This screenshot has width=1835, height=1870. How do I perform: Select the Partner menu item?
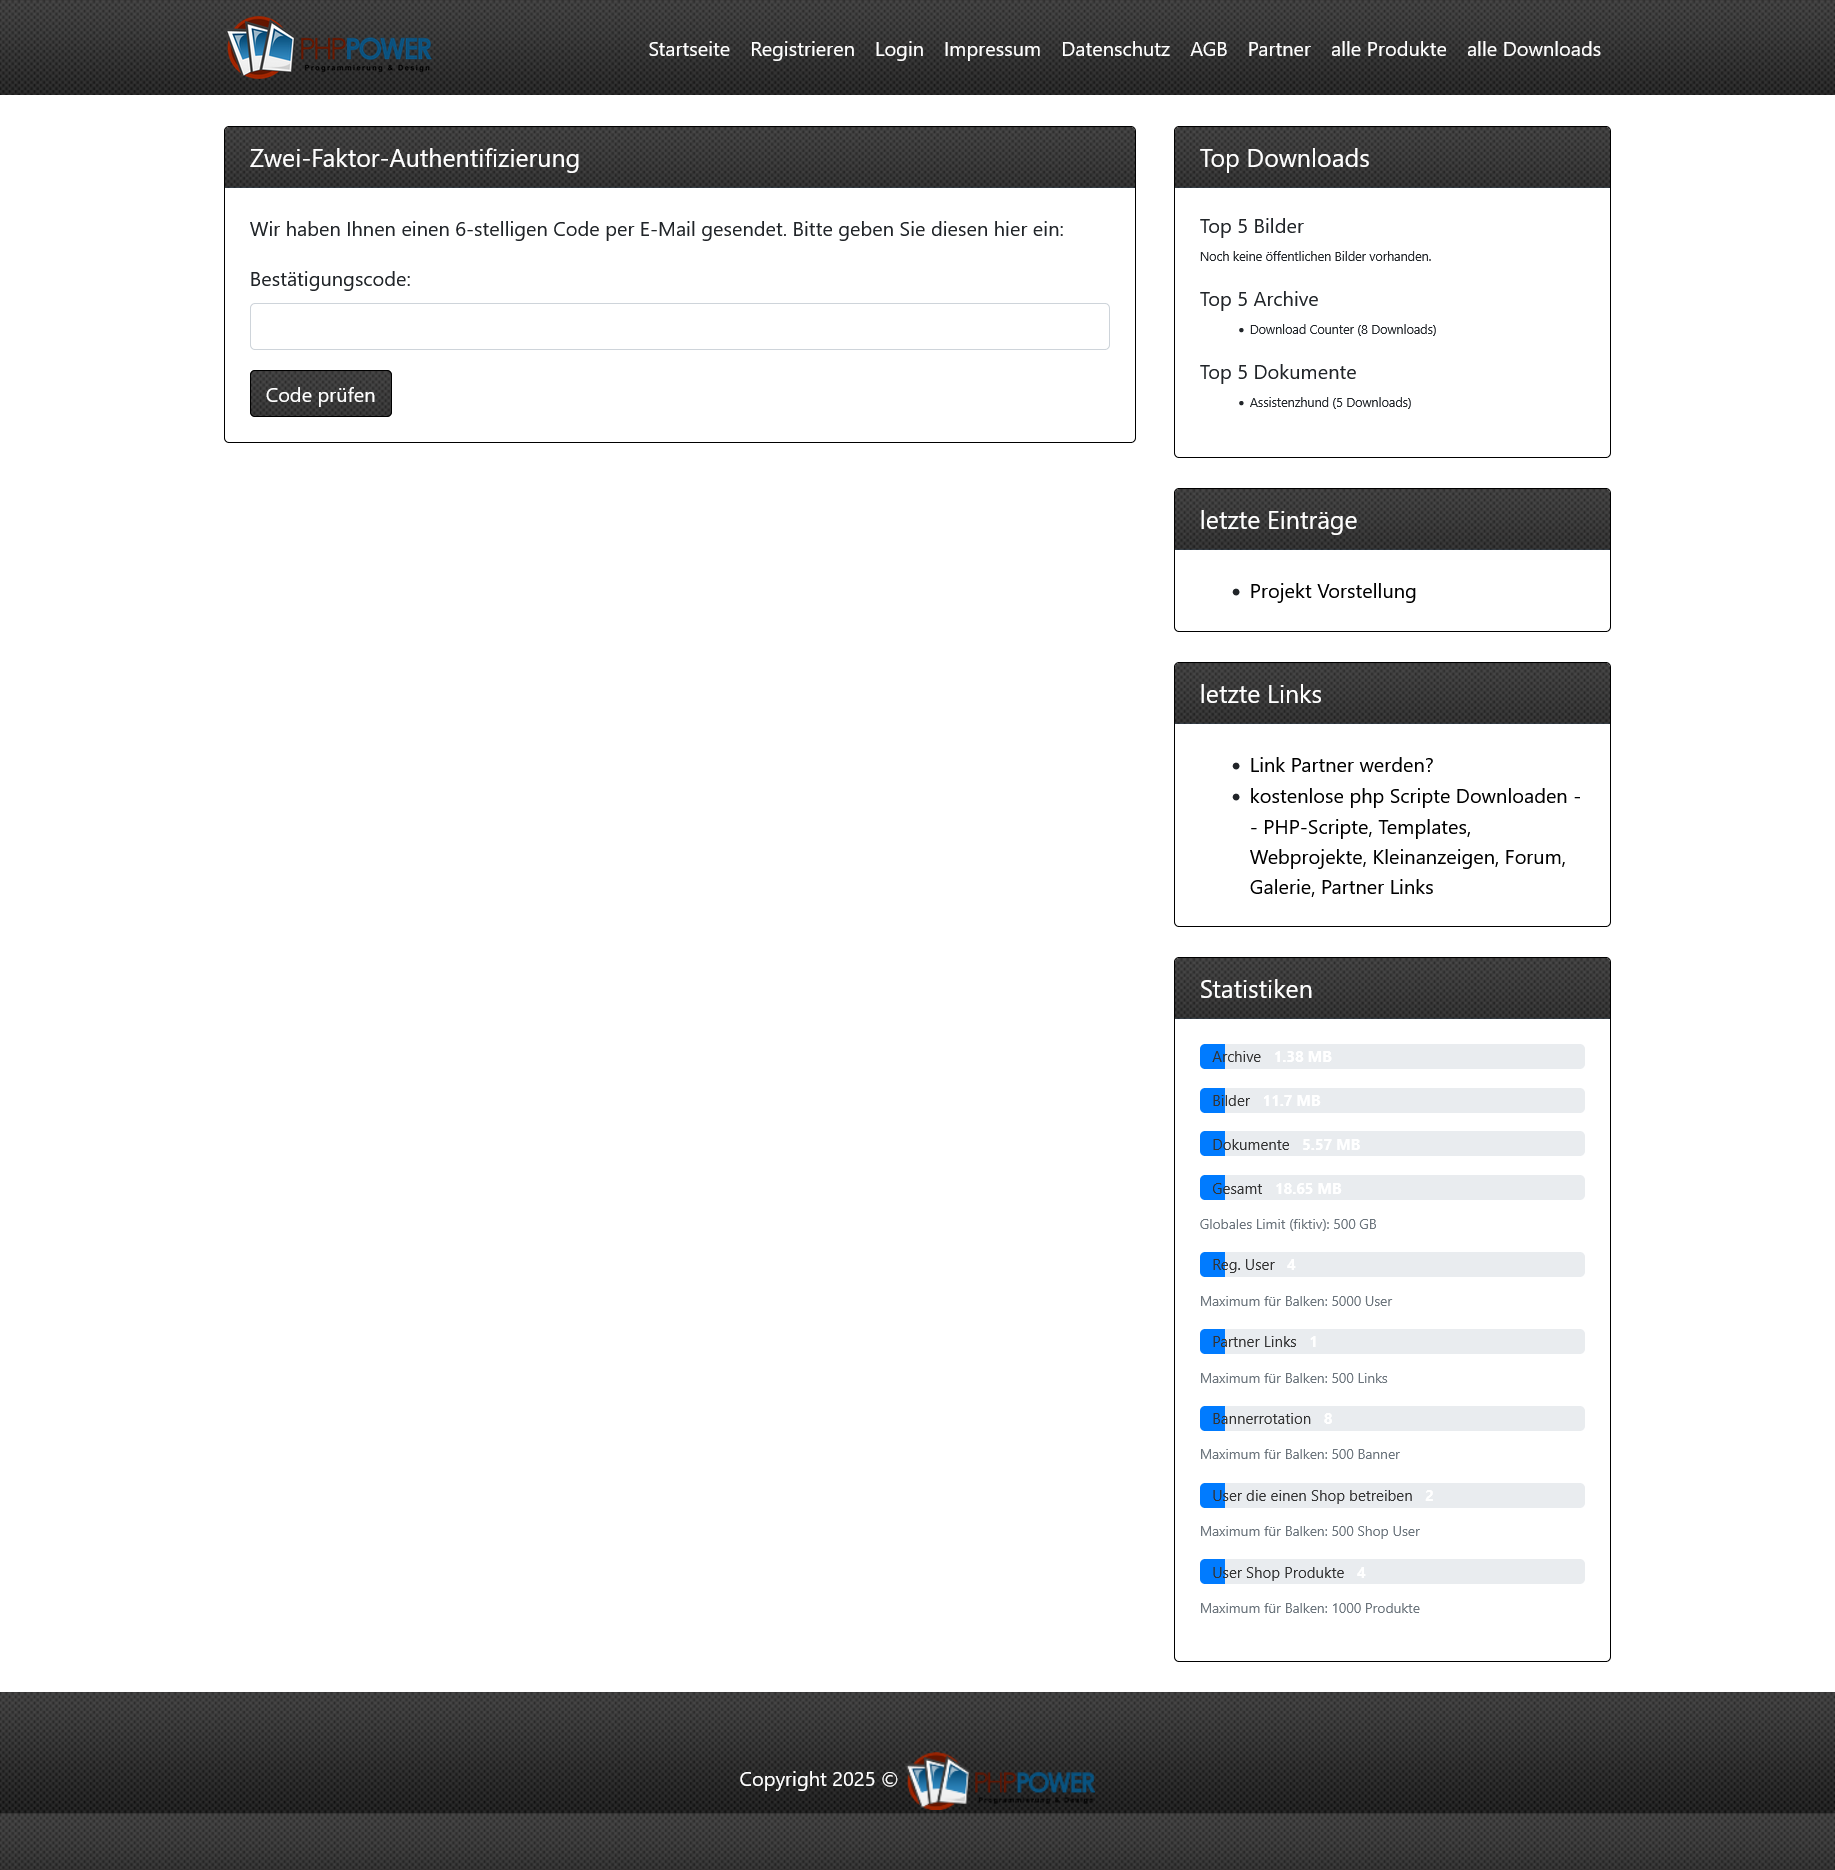coord(1278,49)
